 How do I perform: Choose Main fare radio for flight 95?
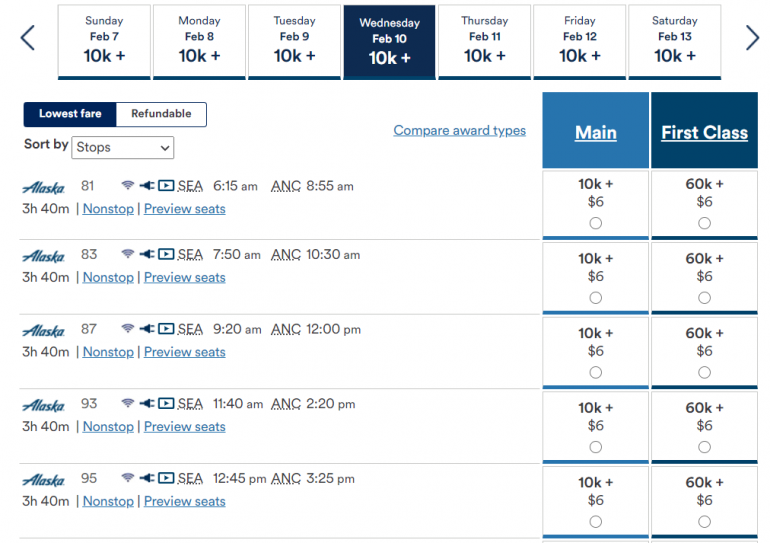596,521
